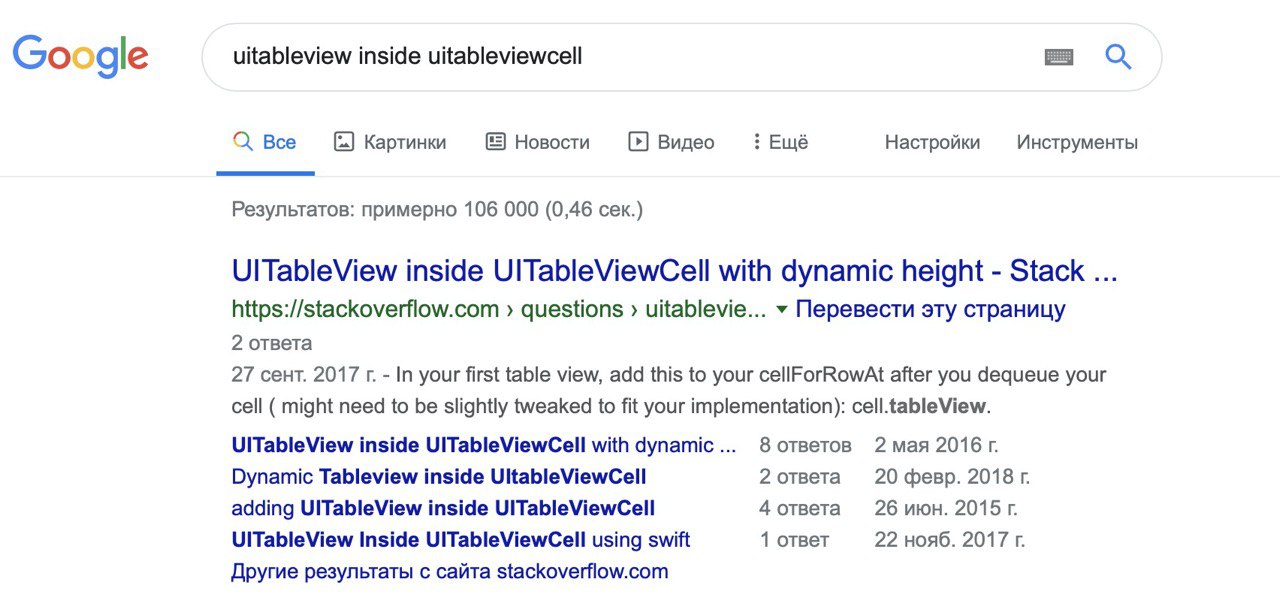This screenshot has height=601, width=1280.
Task: Click the date 26 июн. 2015 г.
Action: 946,508
